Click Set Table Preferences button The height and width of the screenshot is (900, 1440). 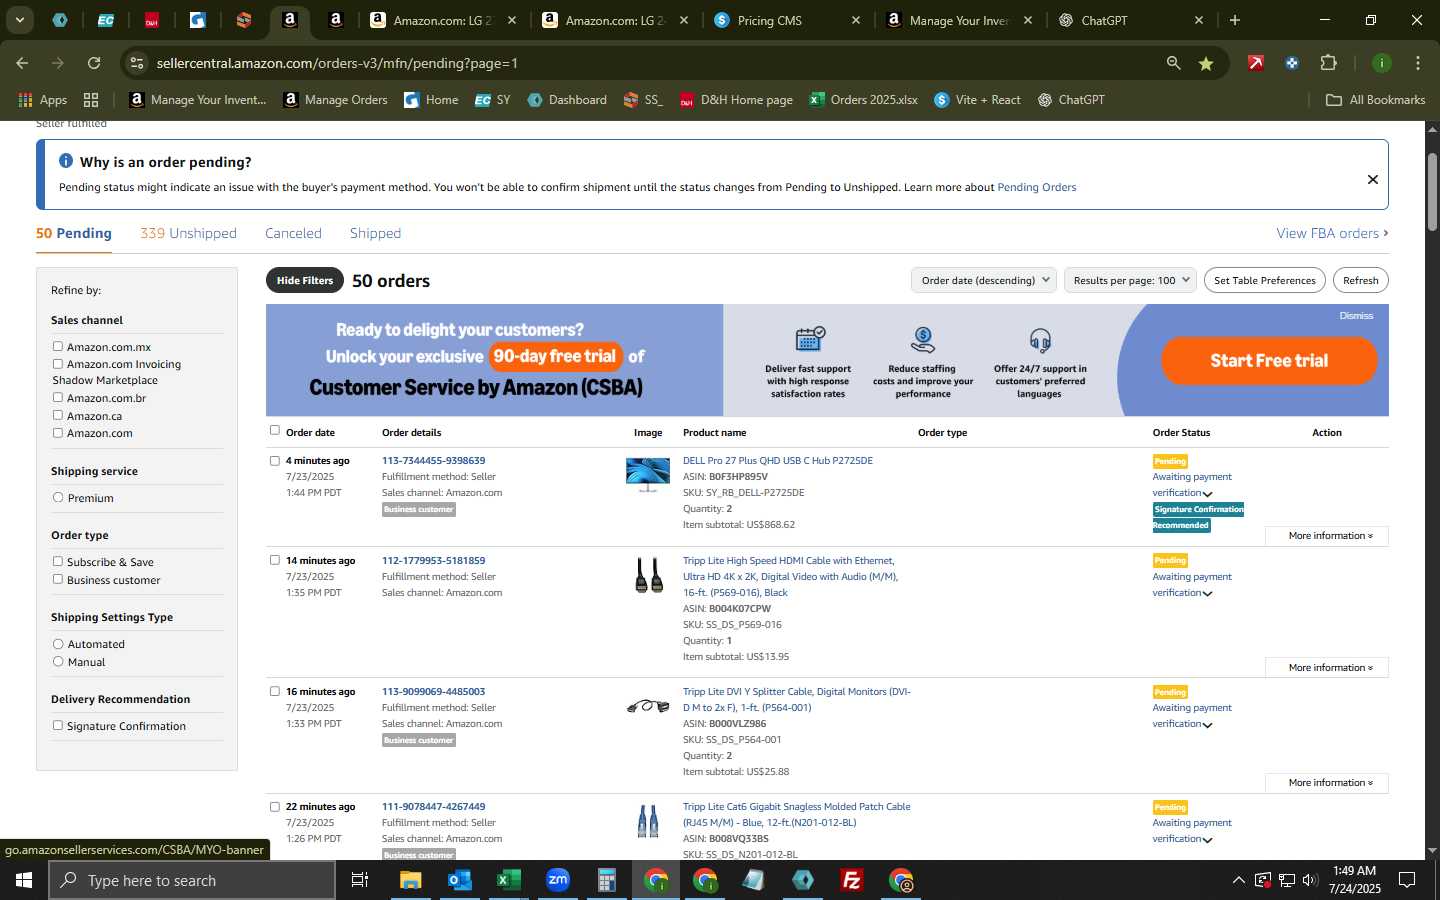[1265, 280]
